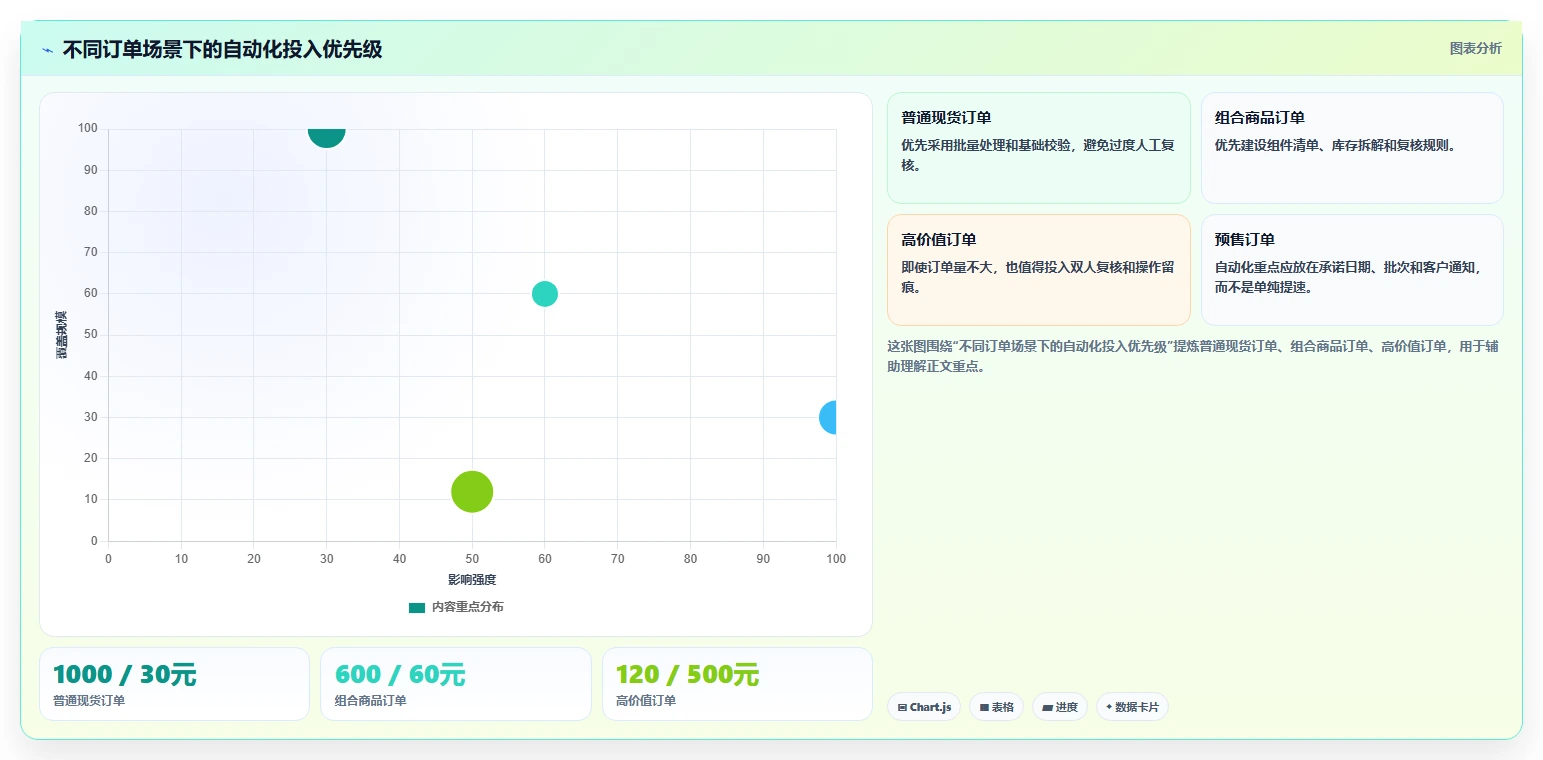Select the Chart.js tag
Viewport: 1543px width, 760px height.
pos(924,707)
